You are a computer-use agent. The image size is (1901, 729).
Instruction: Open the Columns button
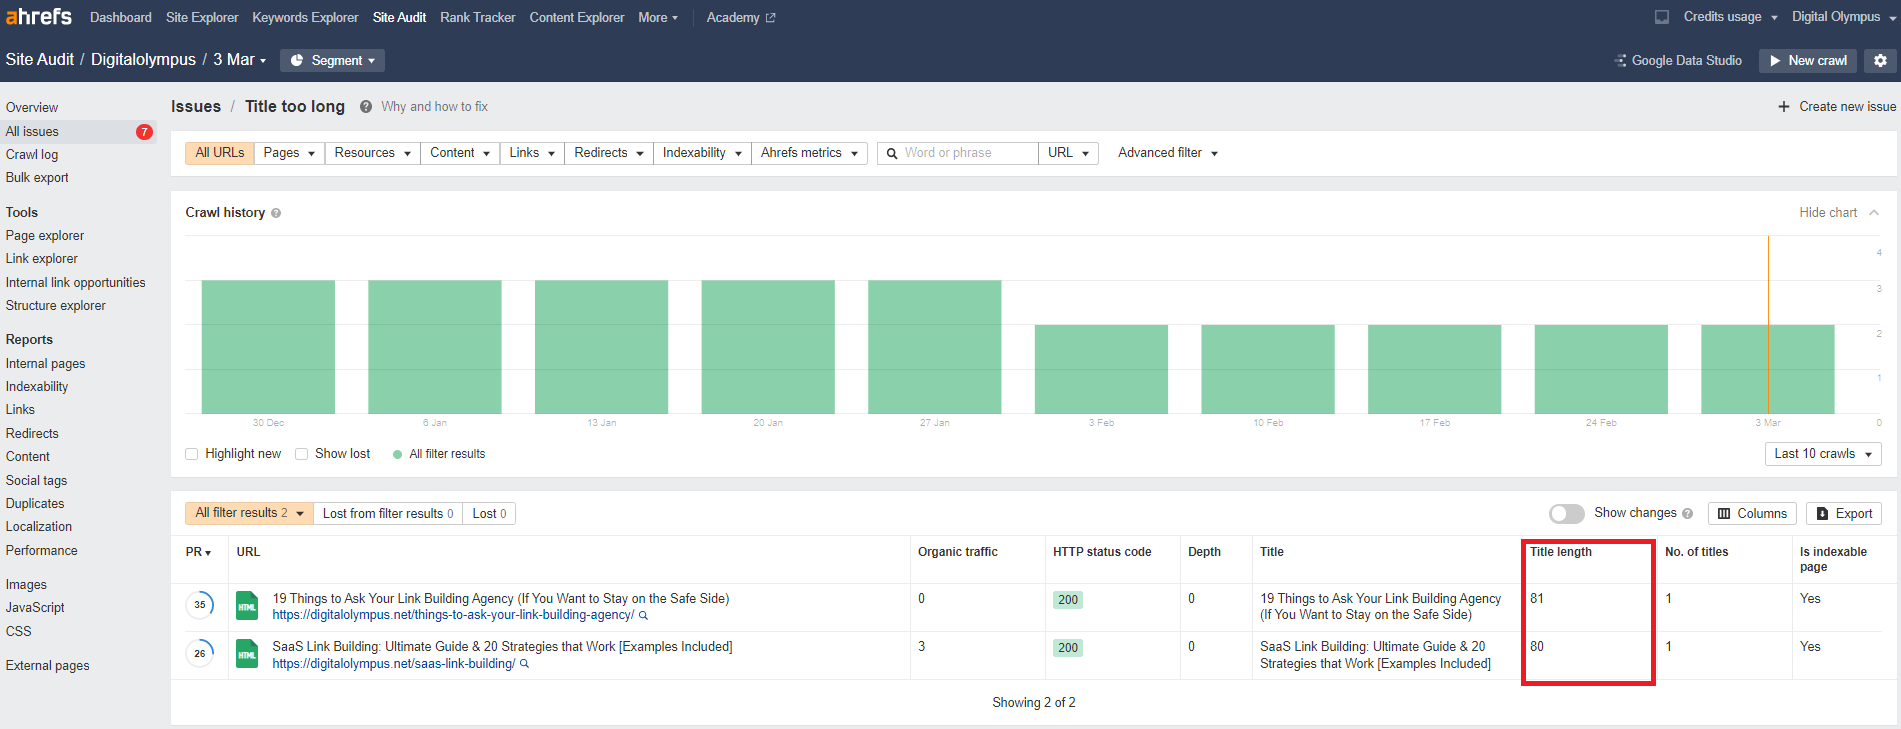(1752, 514)
